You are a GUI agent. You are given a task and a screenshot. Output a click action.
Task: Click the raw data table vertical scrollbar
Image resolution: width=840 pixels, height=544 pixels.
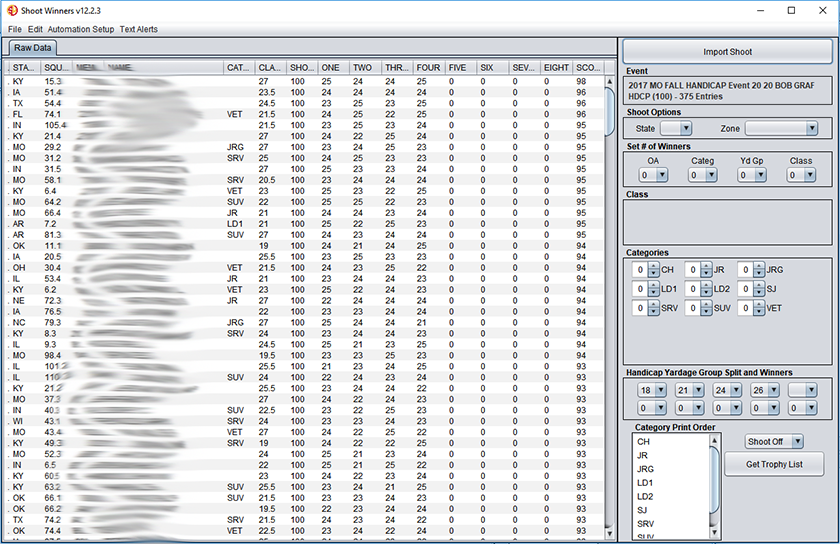pyautogui.click(x=610, y=110)
